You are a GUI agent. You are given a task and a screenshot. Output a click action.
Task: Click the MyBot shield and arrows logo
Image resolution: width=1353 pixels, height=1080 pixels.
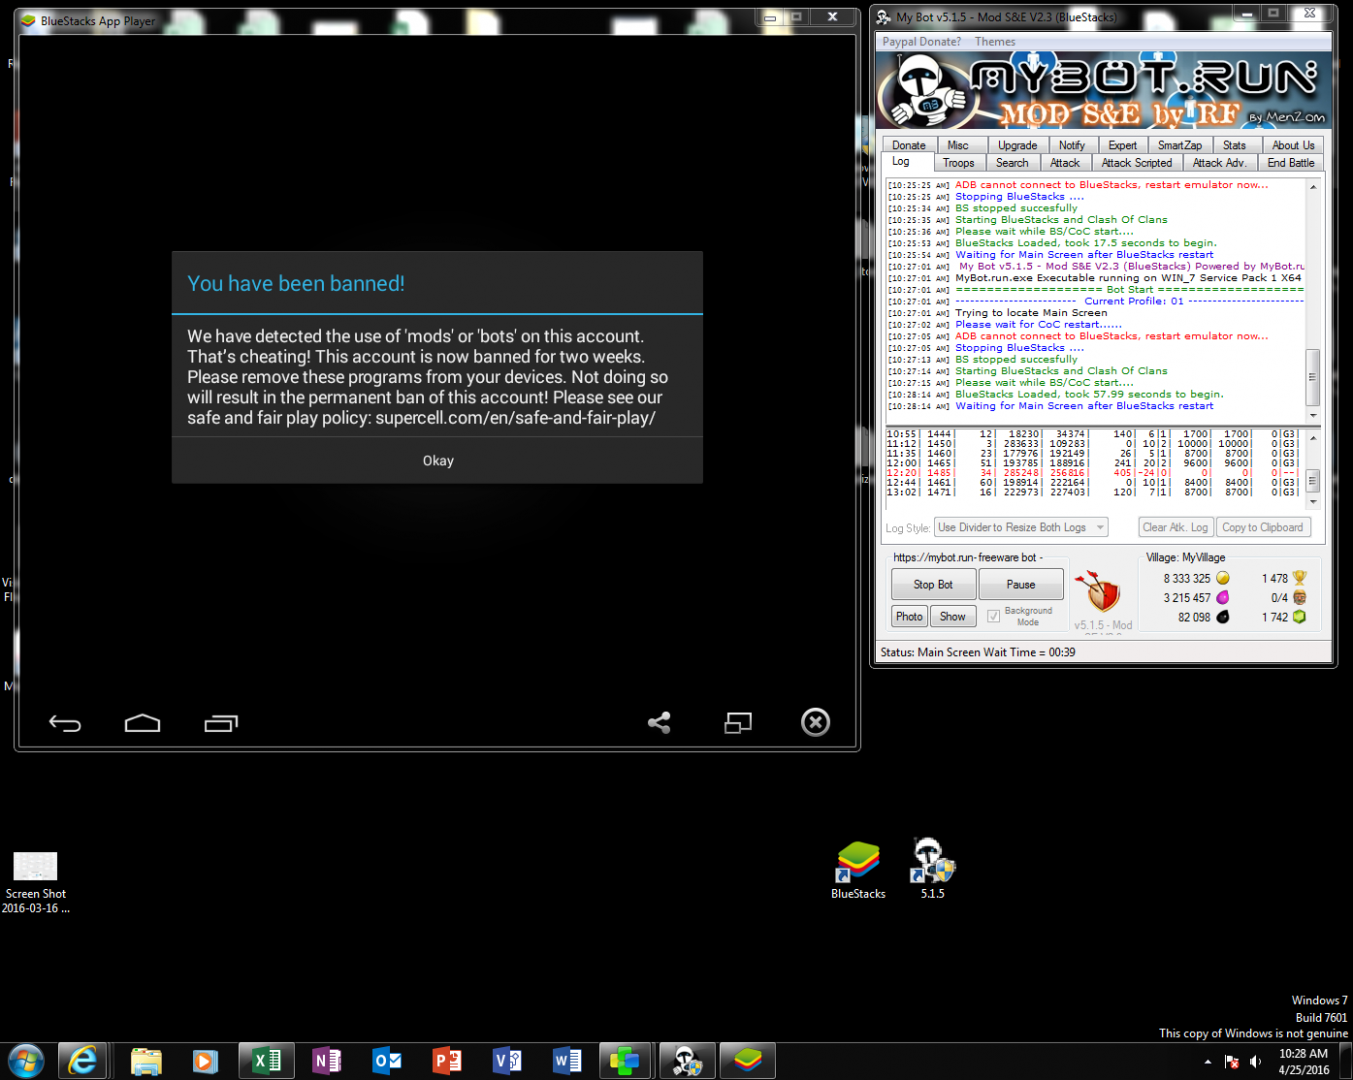click(1100, 591)
